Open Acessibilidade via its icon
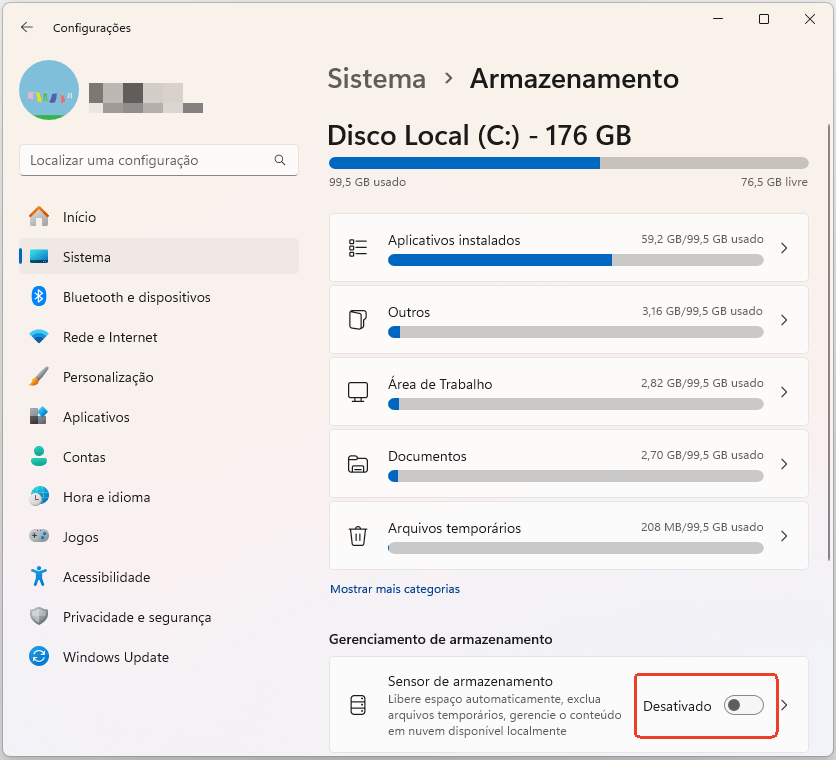The width and height of the screenshot is (836, 760). pyautogui.click(x=37, y=577)
